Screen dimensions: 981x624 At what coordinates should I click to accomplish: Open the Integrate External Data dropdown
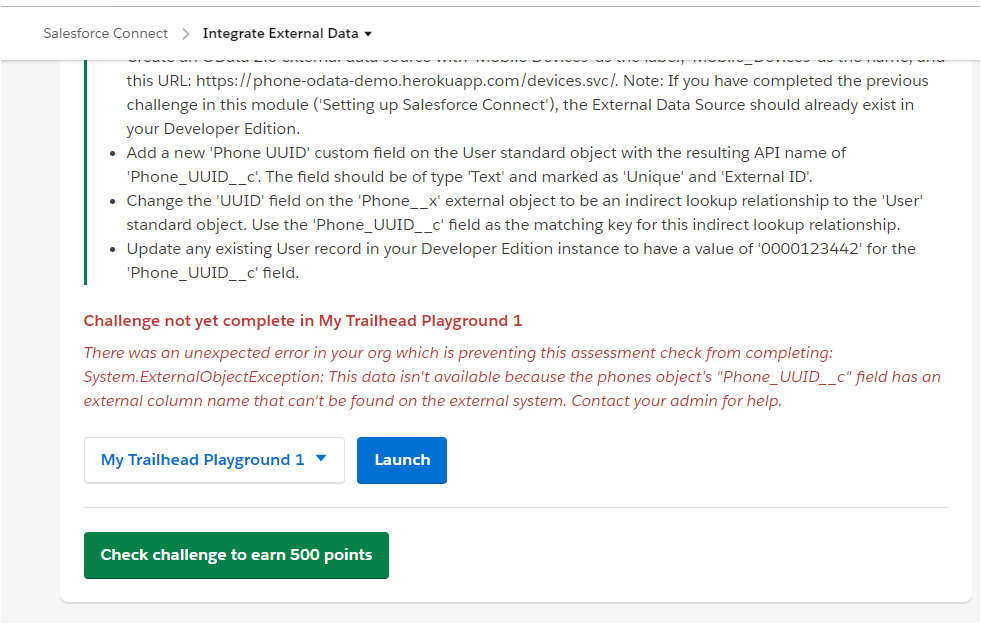click(x=287, y=33)
